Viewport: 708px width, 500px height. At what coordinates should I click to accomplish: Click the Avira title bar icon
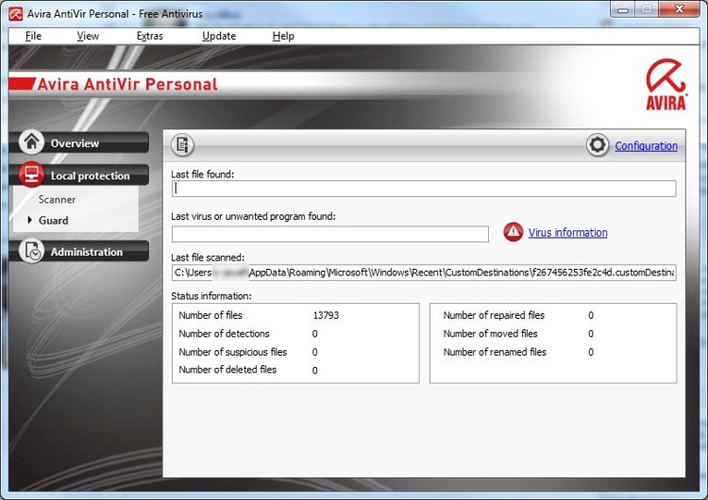(16, 14)
